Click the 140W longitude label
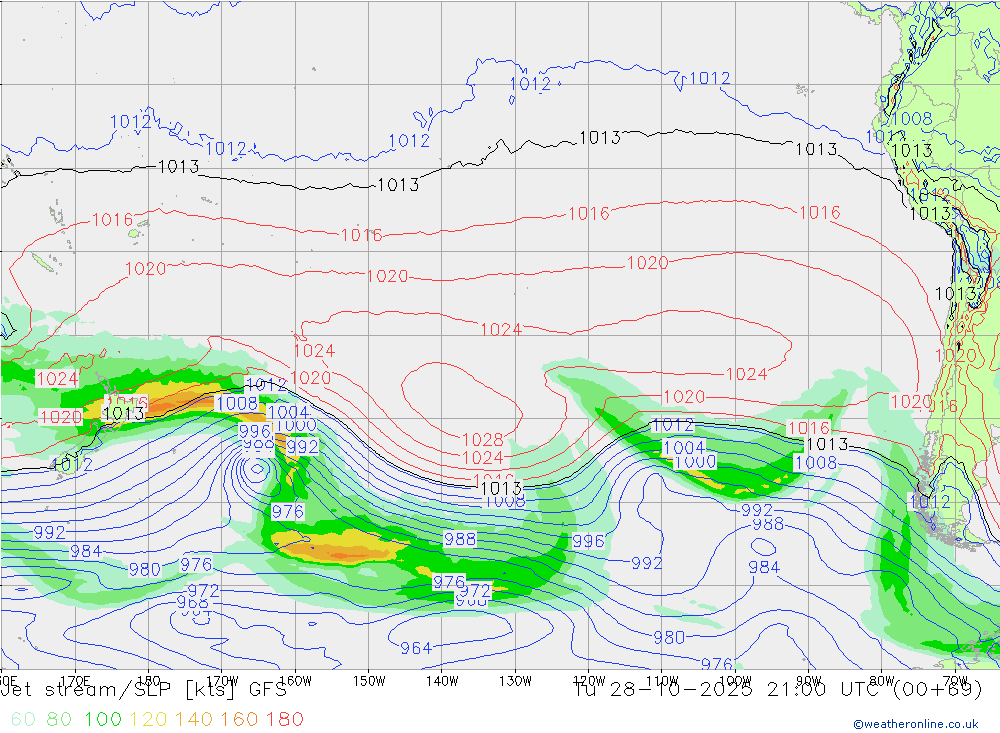 442,681
